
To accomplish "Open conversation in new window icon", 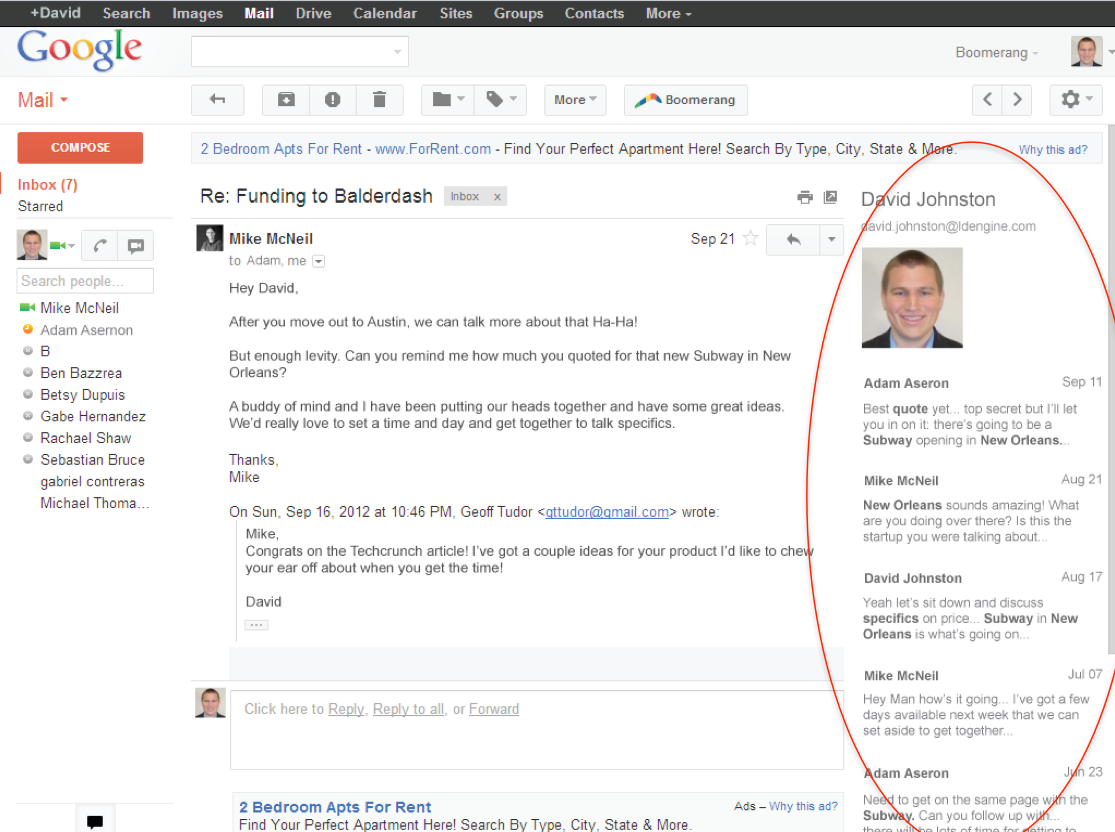I will pos(830,197).
